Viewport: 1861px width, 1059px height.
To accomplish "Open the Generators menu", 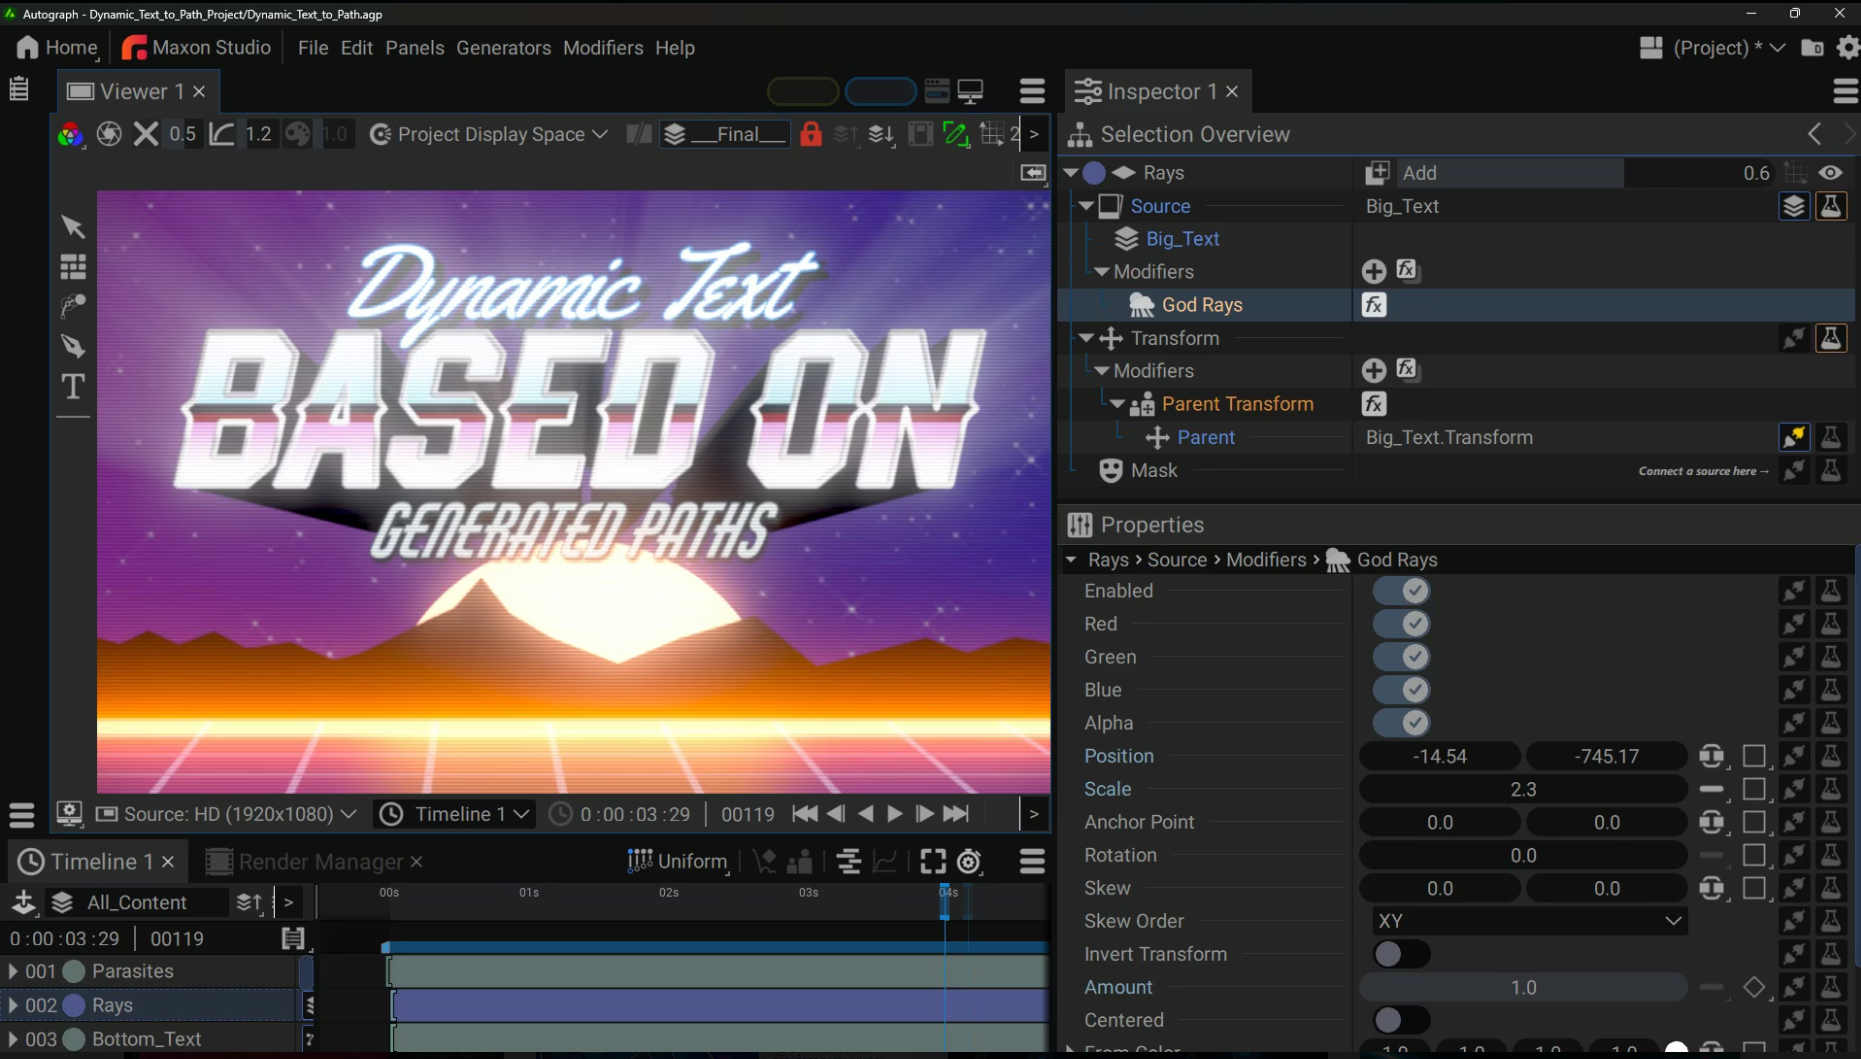I will tap(503, 48).
